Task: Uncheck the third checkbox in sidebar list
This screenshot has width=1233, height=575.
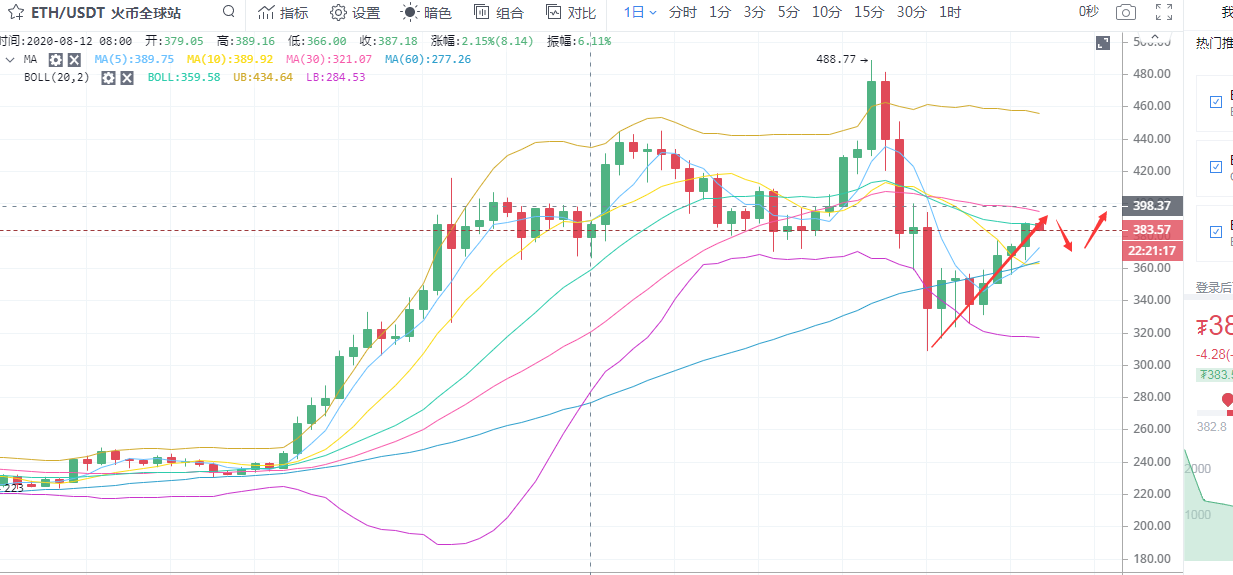Action: [1216, 232]
